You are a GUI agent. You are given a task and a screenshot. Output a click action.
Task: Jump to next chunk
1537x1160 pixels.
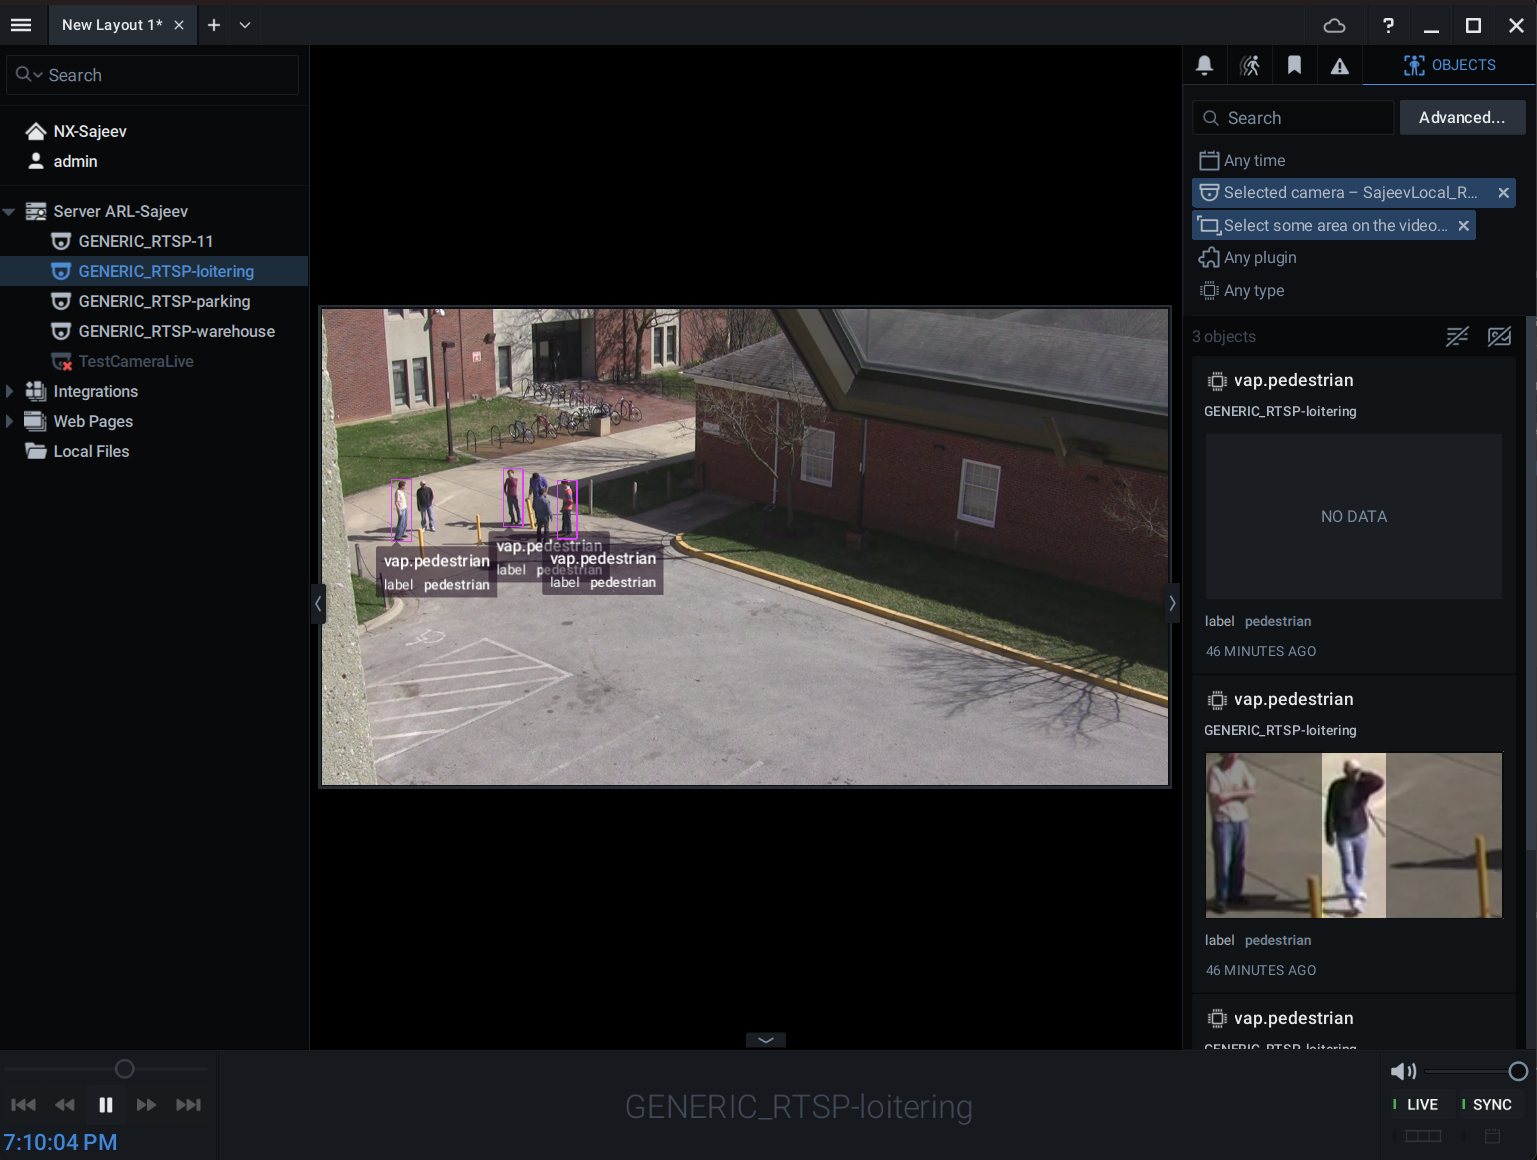click(188, 1105)
